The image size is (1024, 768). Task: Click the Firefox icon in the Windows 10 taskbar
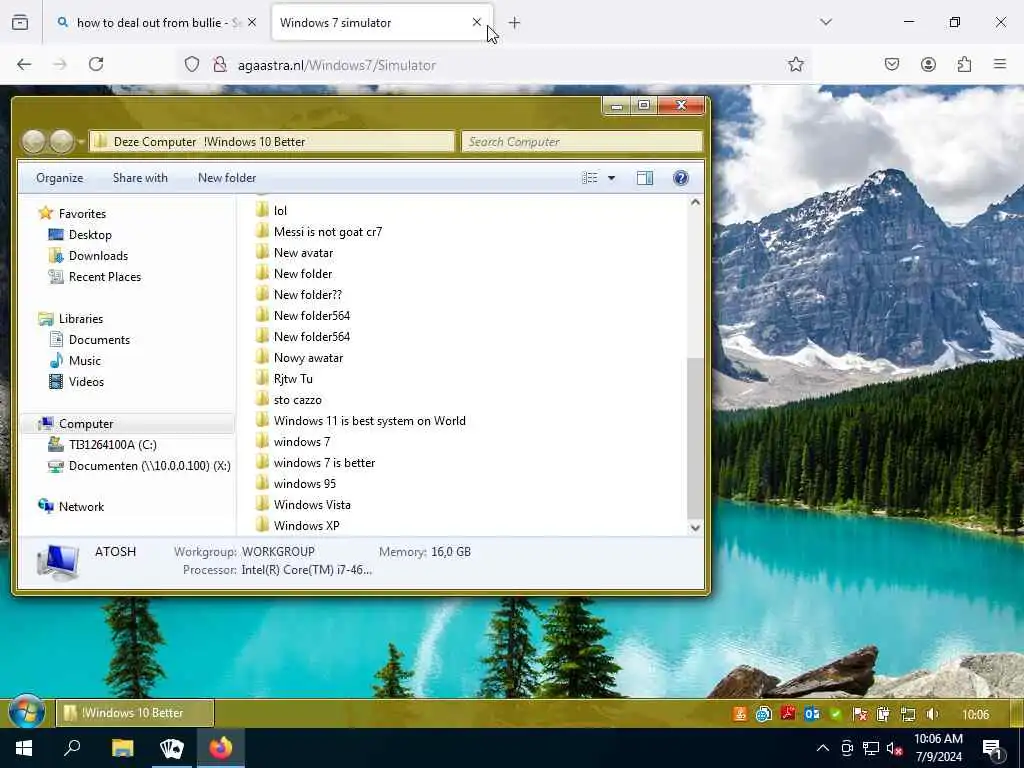221,748
